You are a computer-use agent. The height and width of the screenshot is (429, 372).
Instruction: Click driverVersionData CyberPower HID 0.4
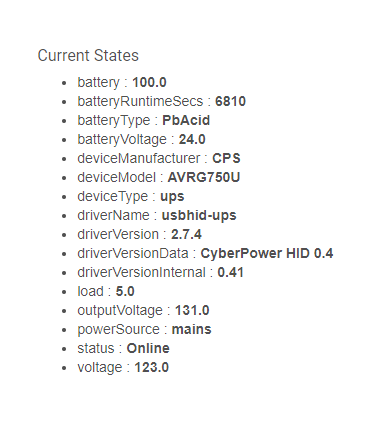tap(267, 253)
